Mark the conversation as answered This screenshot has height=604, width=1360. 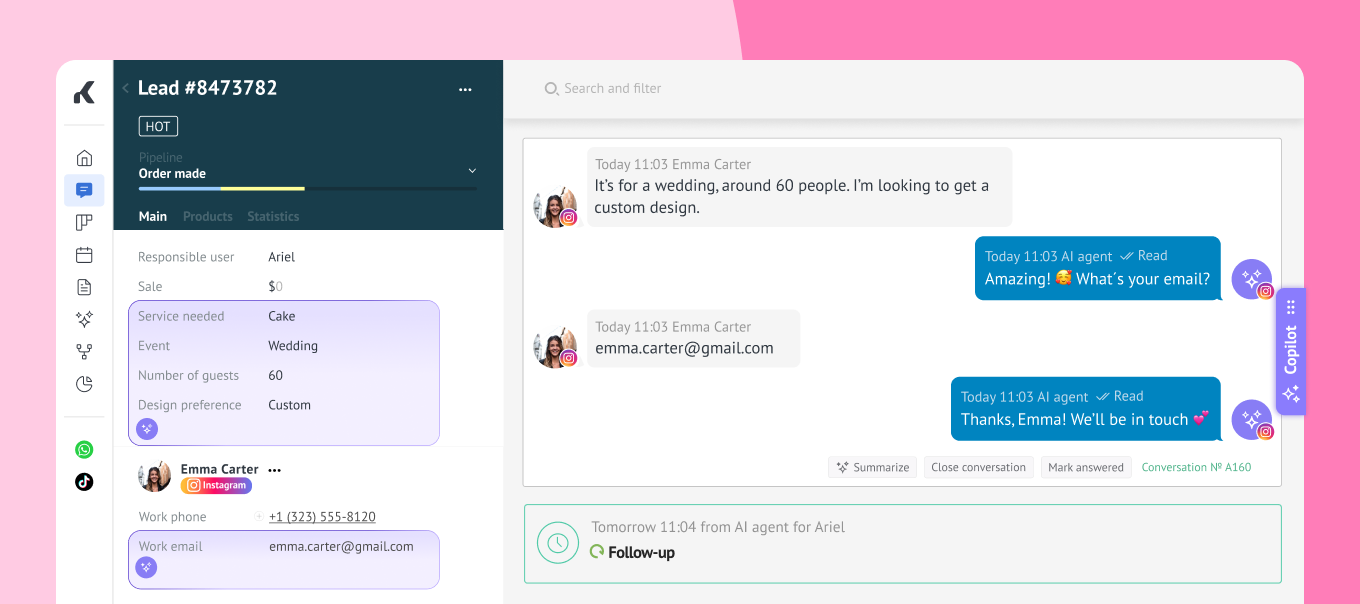coord(1086,467)
